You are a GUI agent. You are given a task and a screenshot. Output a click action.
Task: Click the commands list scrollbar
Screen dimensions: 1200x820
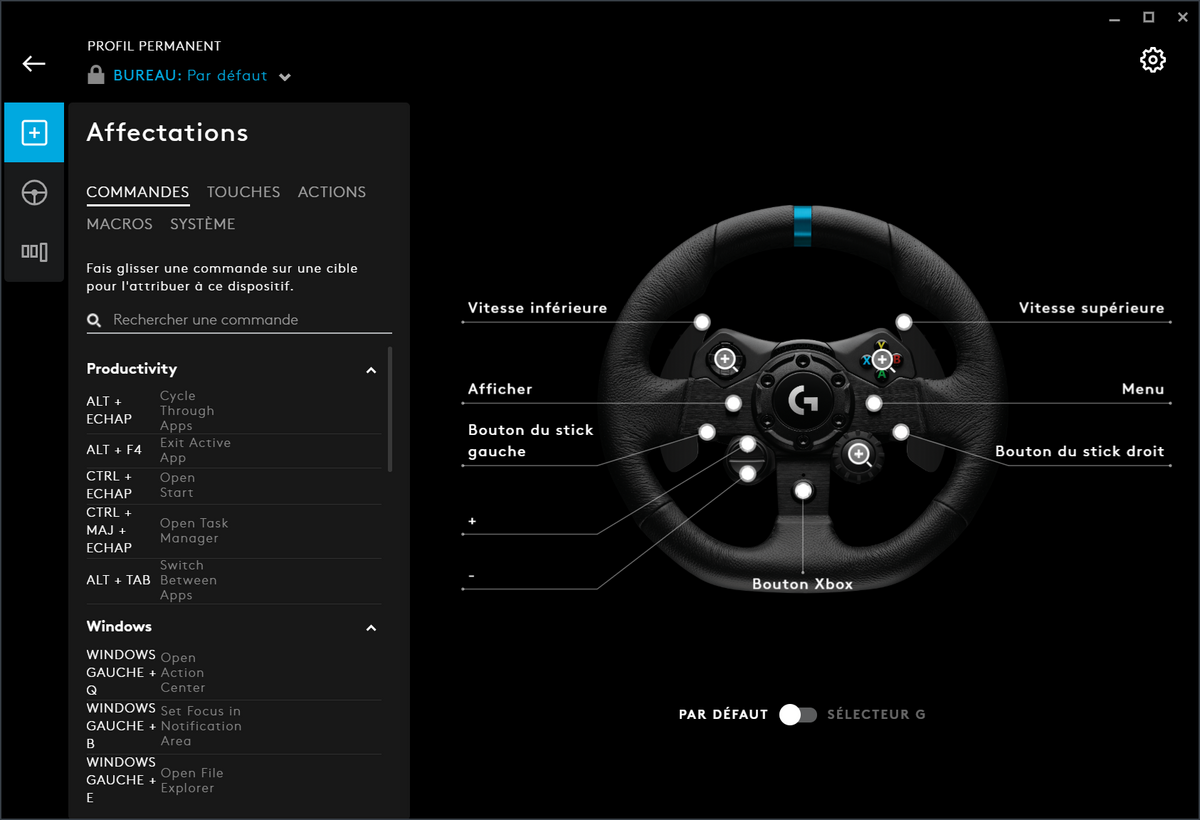pos(390,410)
